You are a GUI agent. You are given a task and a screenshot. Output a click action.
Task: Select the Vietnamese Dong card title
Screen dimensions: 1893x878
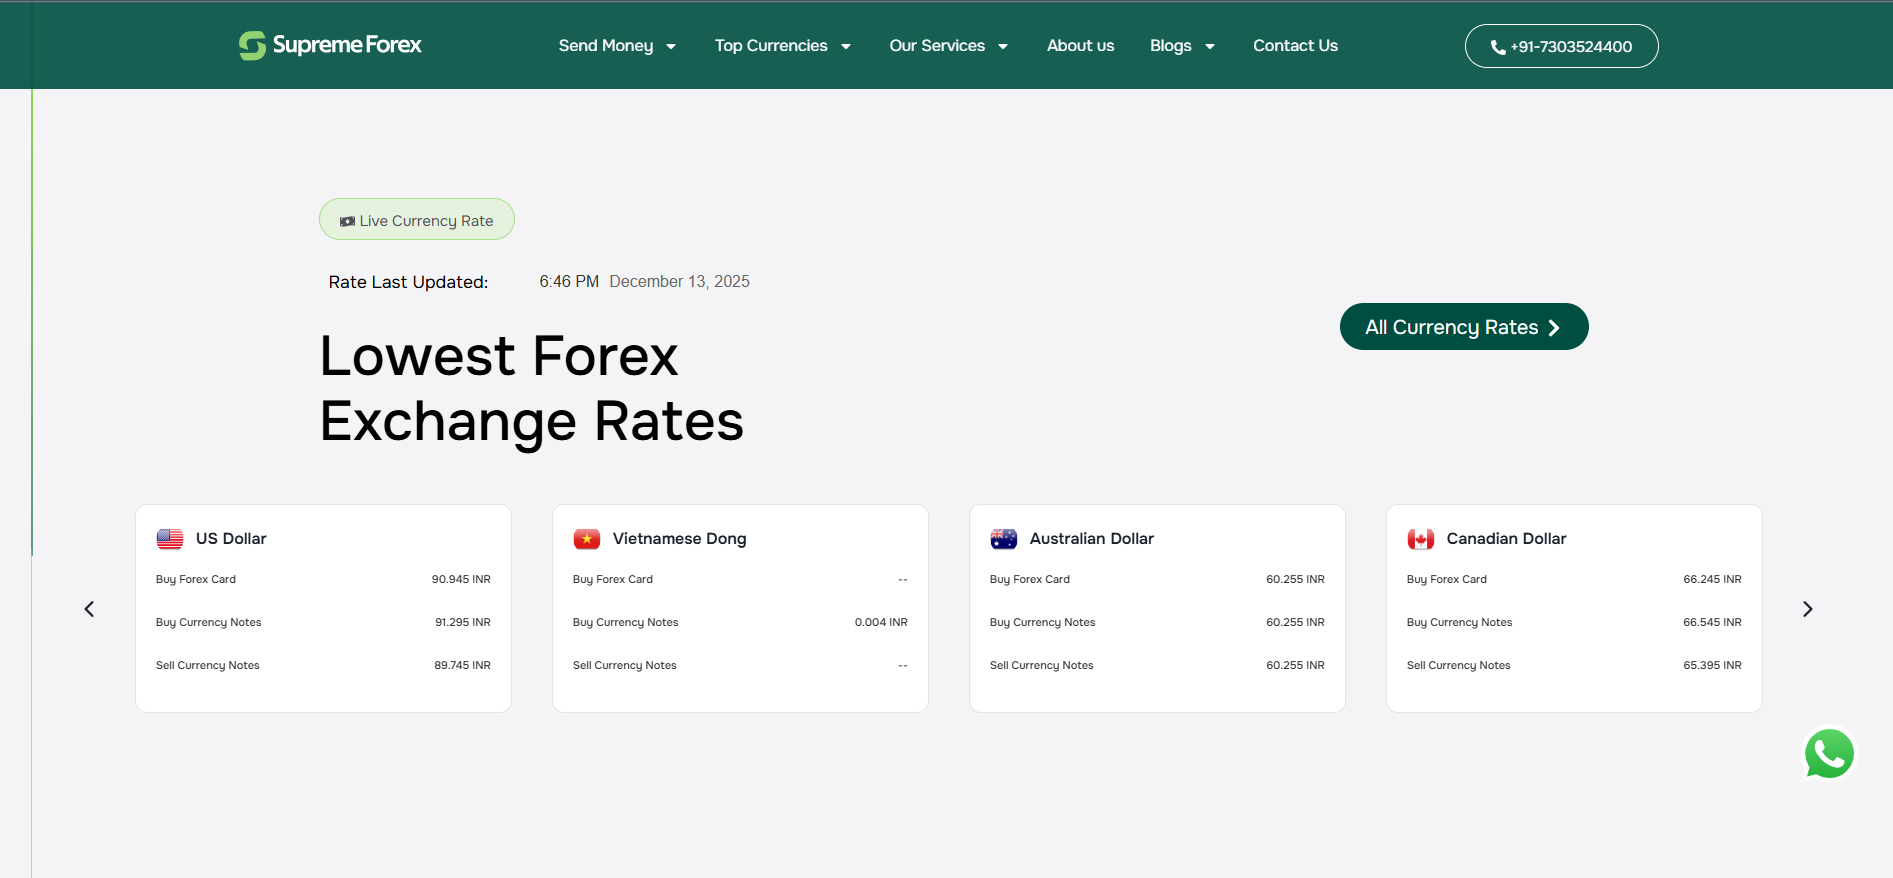(679, 539)
